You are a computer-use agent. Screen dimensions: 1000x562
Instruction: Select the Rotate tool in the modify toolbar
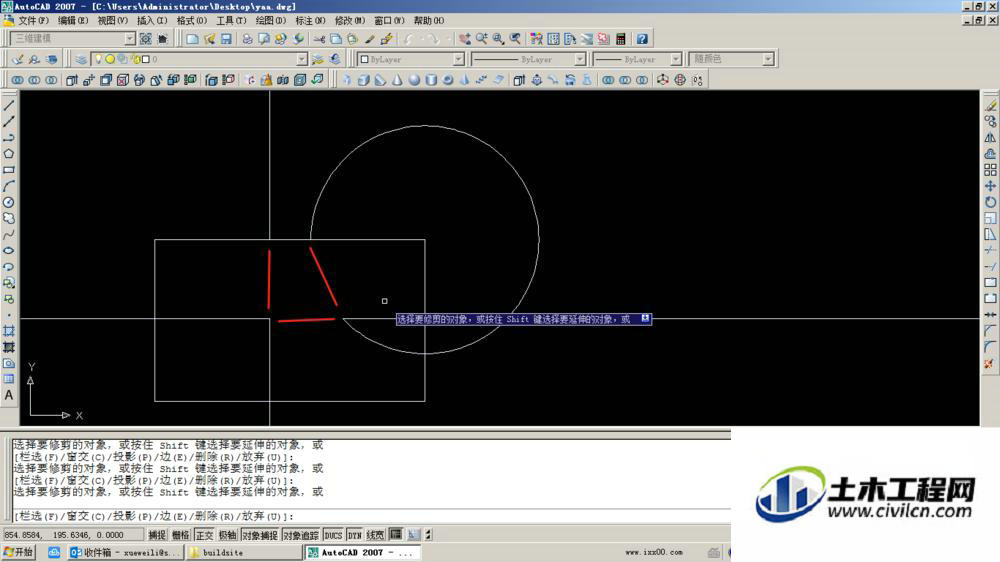pyautogui.click(x=990, y=202)
